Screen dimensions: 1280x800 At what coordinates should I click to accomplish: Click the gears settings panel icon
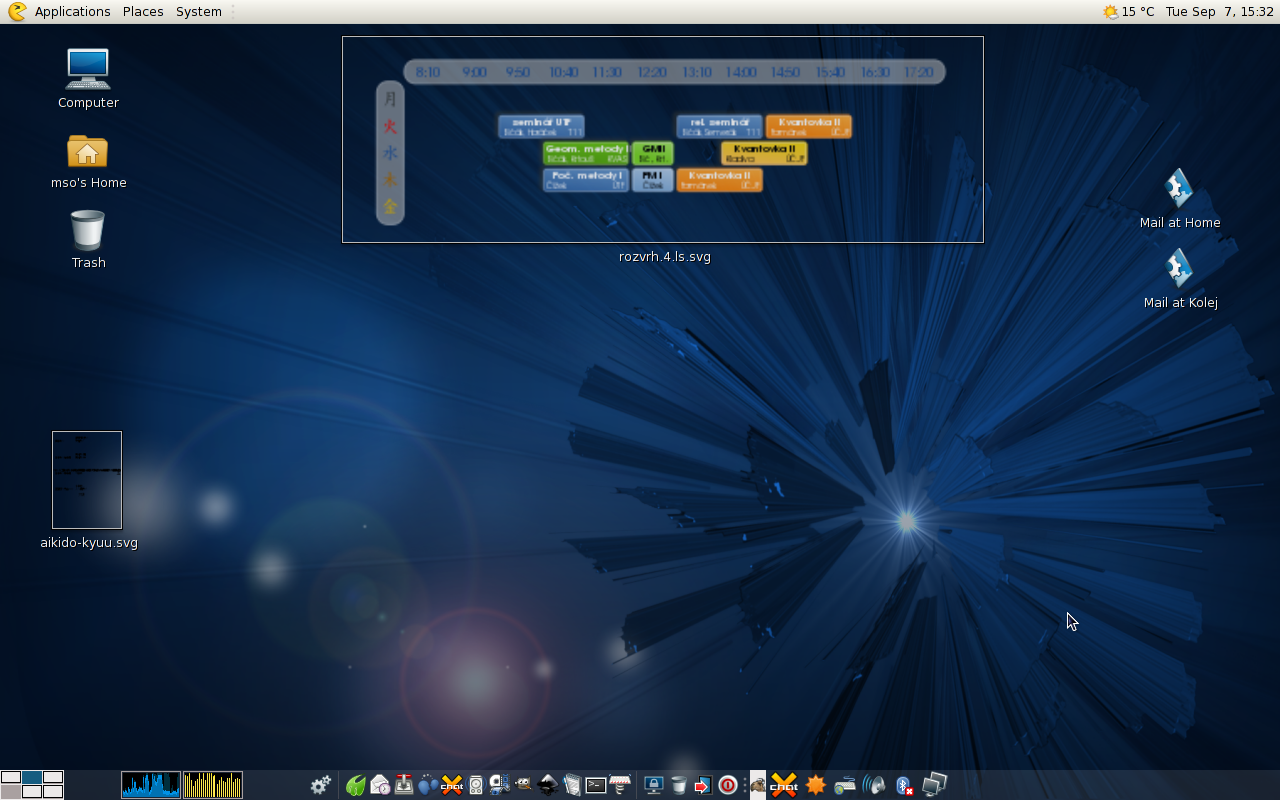pos(321,785)
